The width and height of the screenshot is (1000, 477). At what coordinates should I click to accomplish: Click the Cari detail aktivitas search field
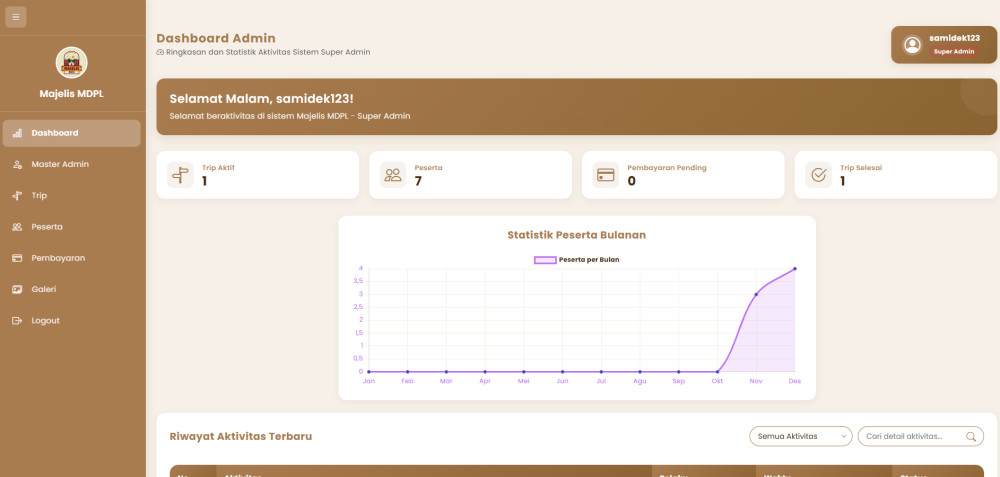pos(910,436)
